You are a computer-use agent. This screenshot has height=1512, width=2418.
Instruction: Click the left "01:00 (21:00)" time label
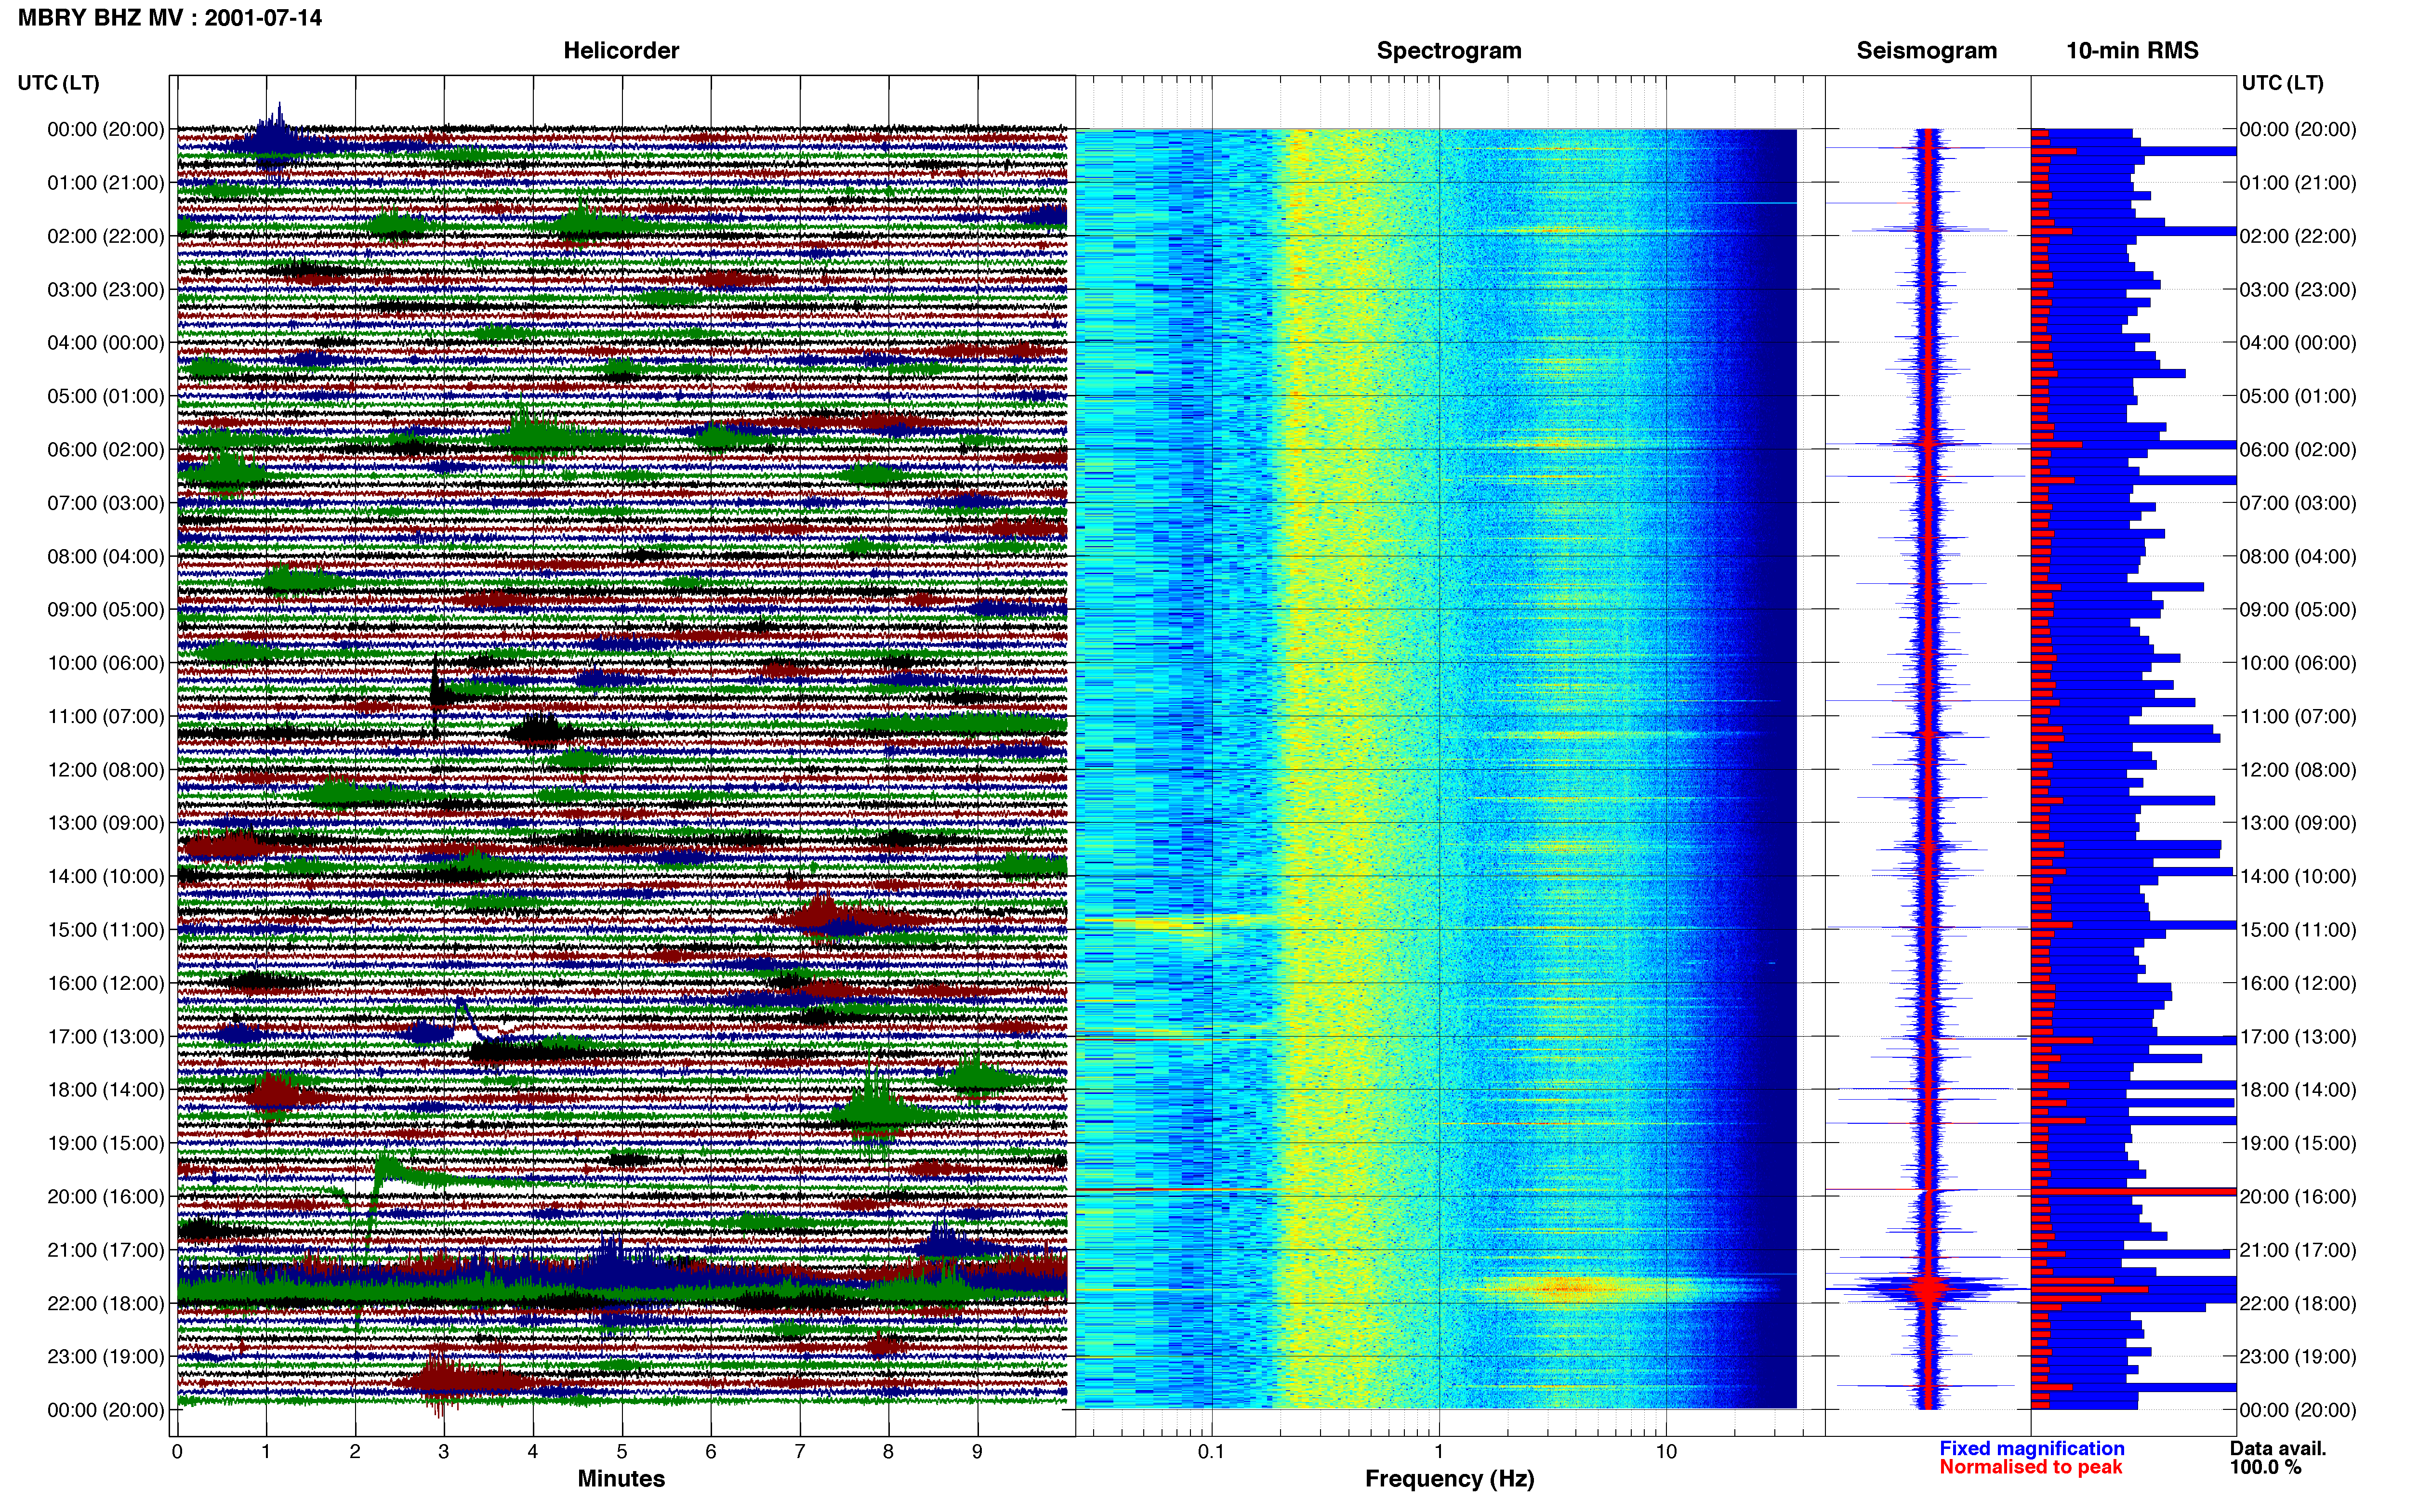pyautogui.click(x=106, y=182)
